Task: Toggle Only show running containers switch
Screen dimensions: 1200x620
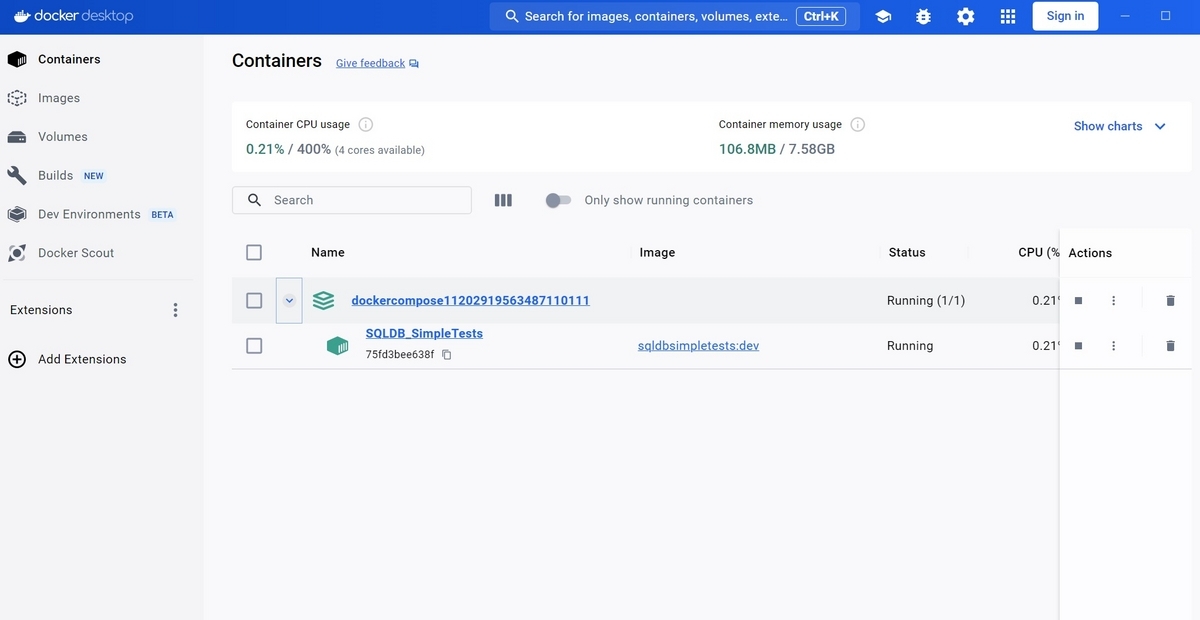Action: (x=558, y=200)
